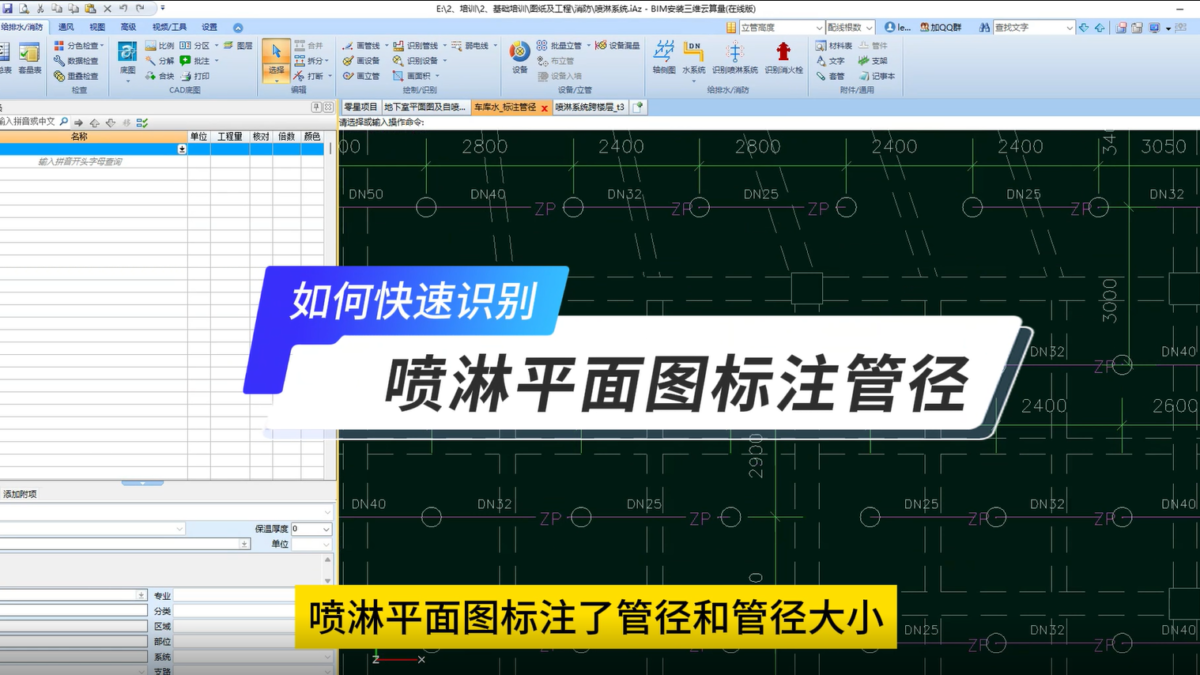Click the 文字 text tool
1200x675 pixels.
831,61
